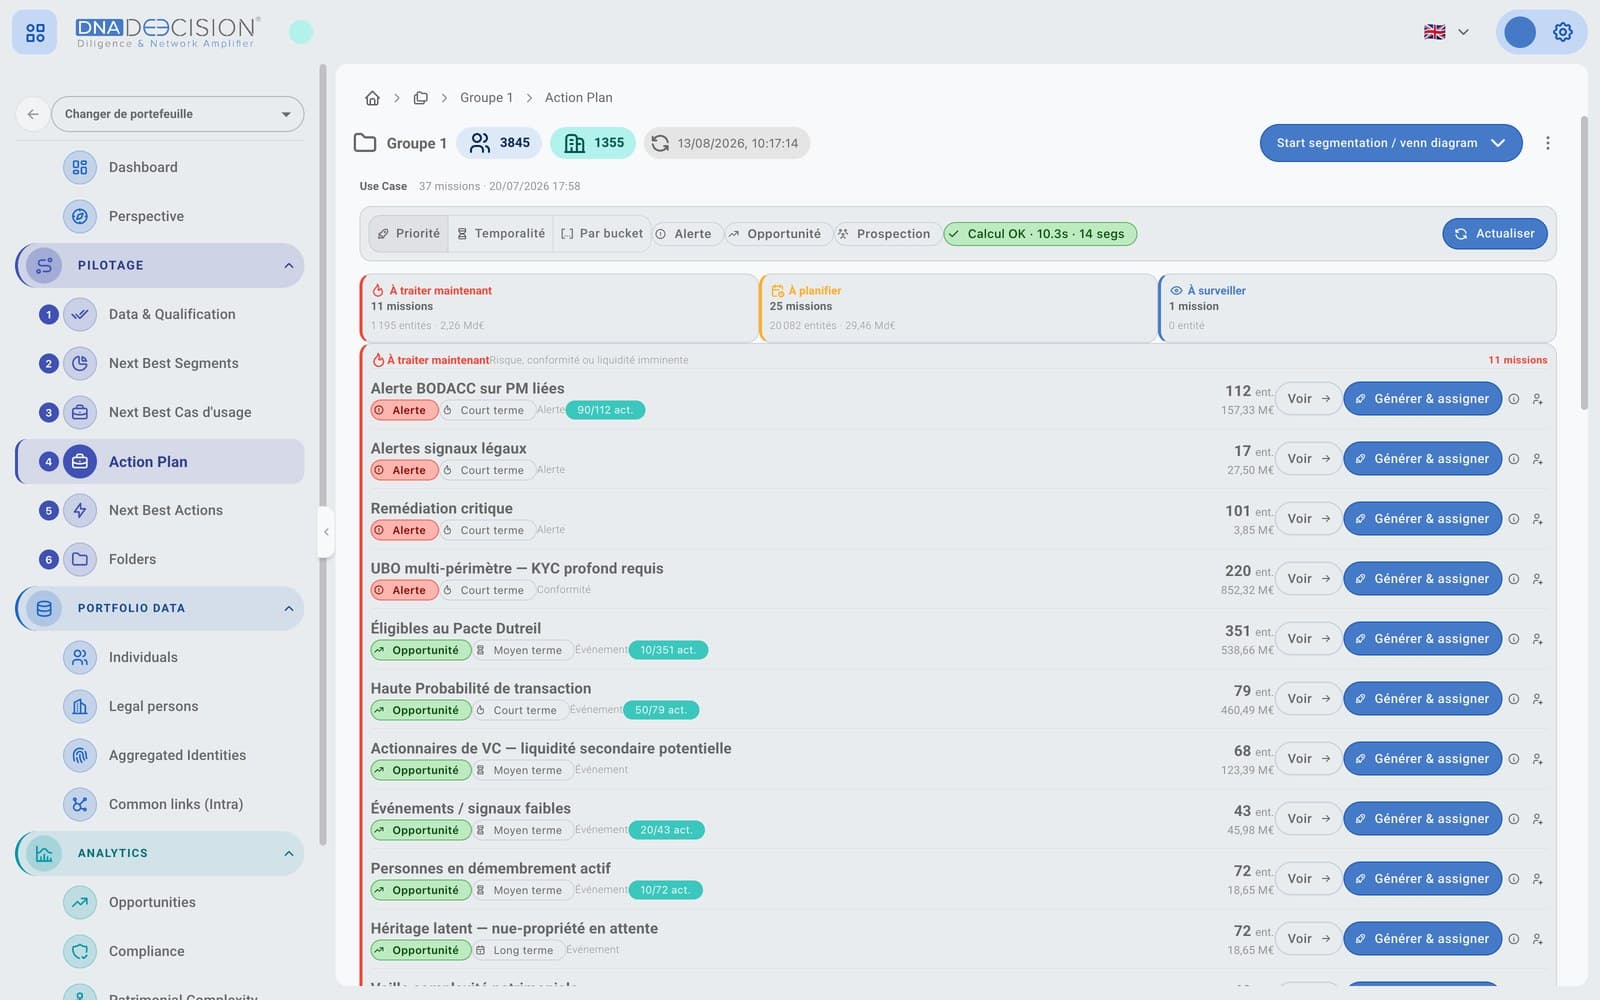Image resolution: width=1600 pixels, height=1000 pixels.
Task: Click the Groupe 1 breadcrumb link
Action: (486, 98)
